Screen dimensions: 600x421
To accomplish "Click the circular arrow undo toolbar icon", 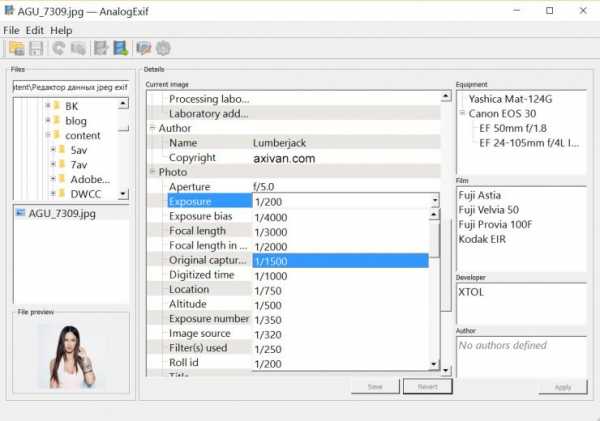I will click(59, 48).
